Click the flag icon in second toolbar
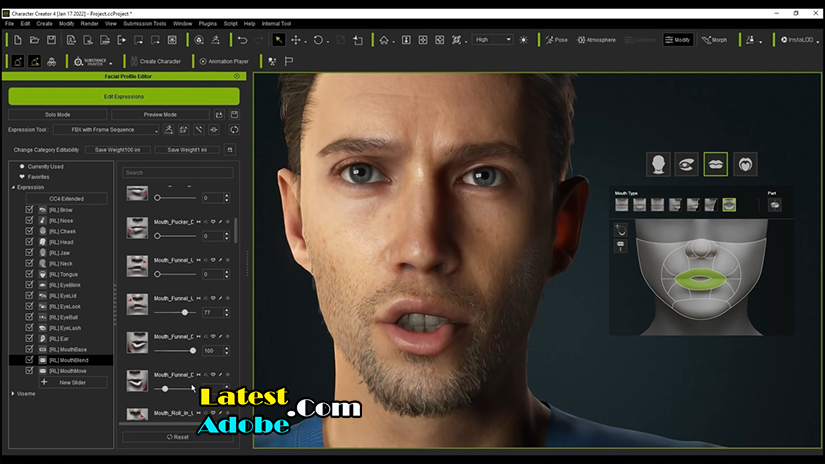Image resolution: width=825 pixels, height=464 pixels. click(x=289, y=62)
